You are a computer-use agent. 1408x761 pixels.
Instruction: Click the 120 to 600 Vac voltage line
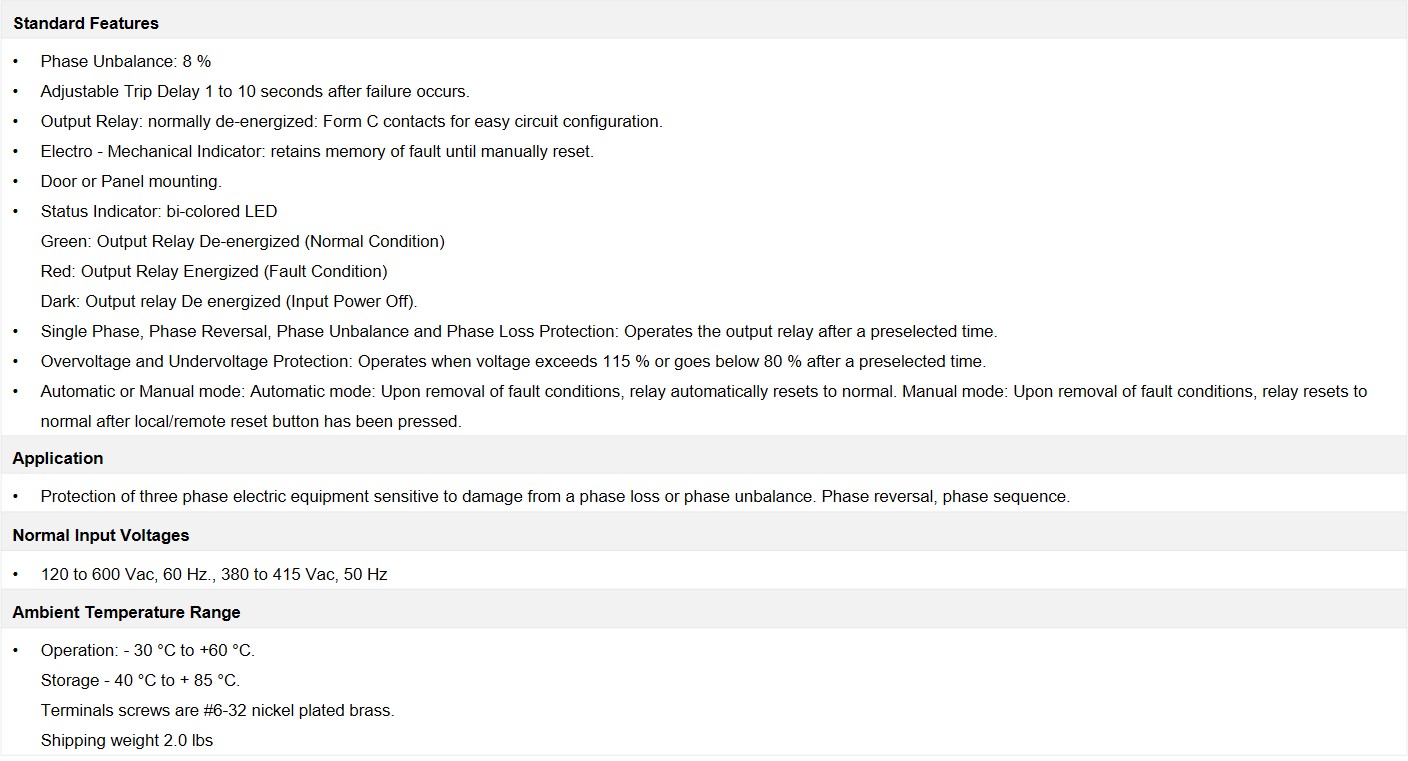(214, 574)
